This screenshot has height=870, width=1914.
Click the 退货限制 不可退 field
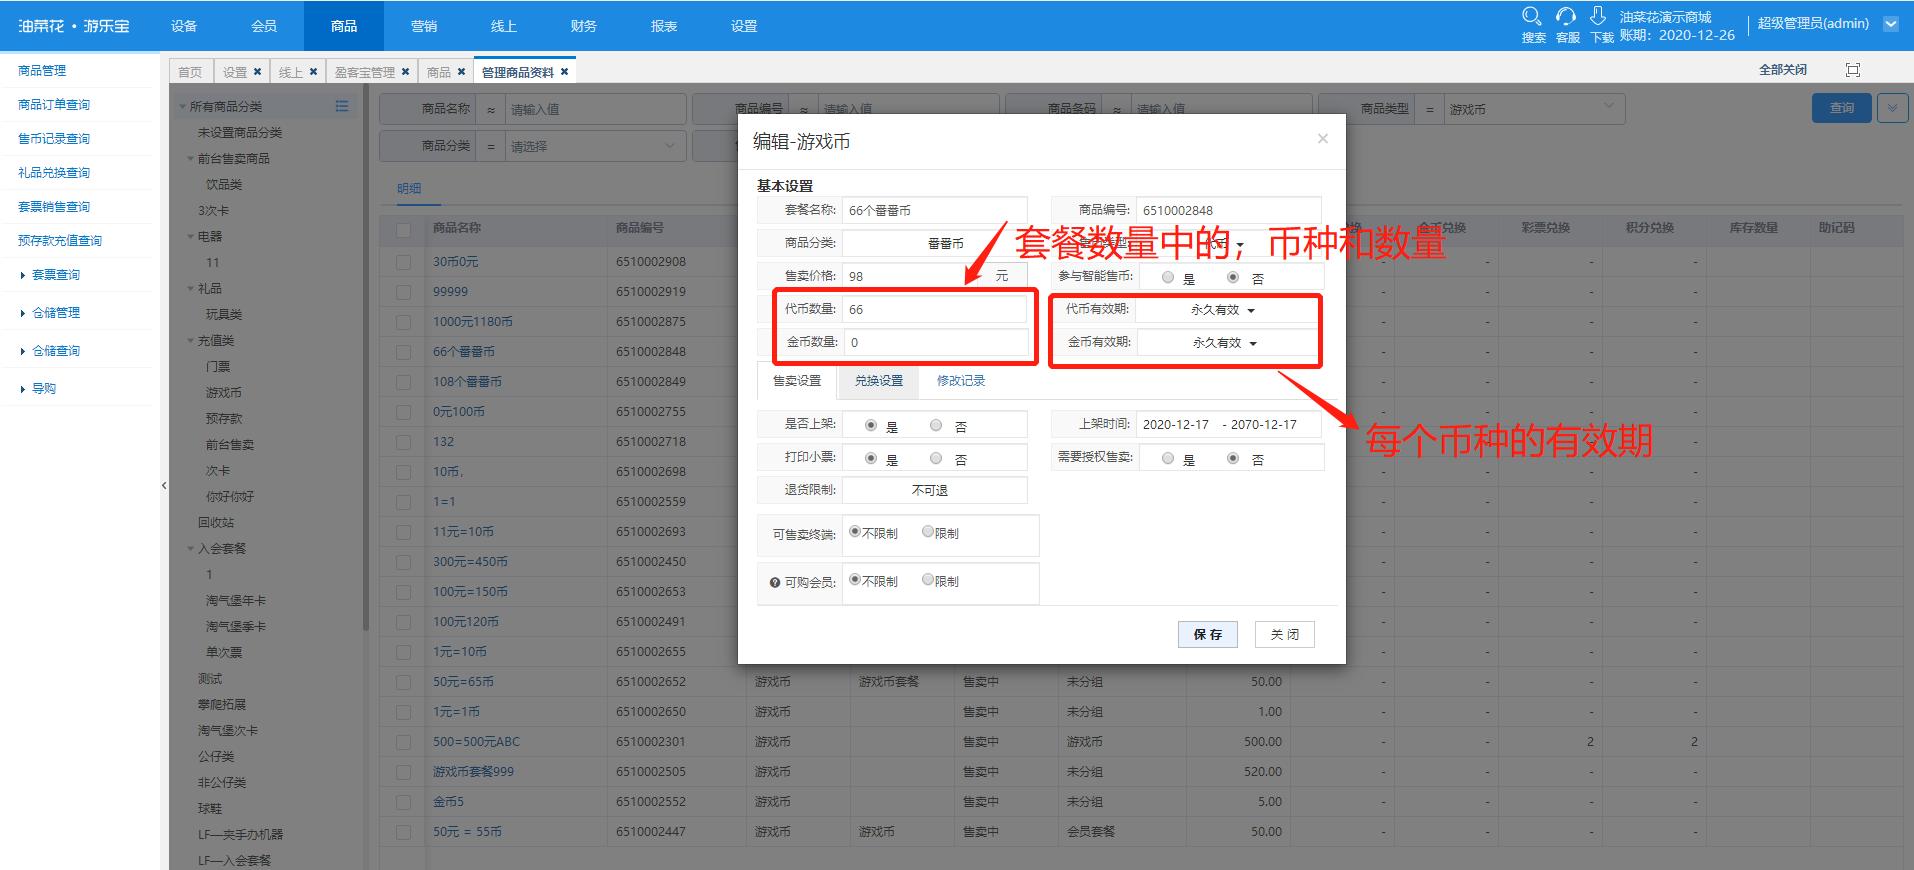click(934, 490)
